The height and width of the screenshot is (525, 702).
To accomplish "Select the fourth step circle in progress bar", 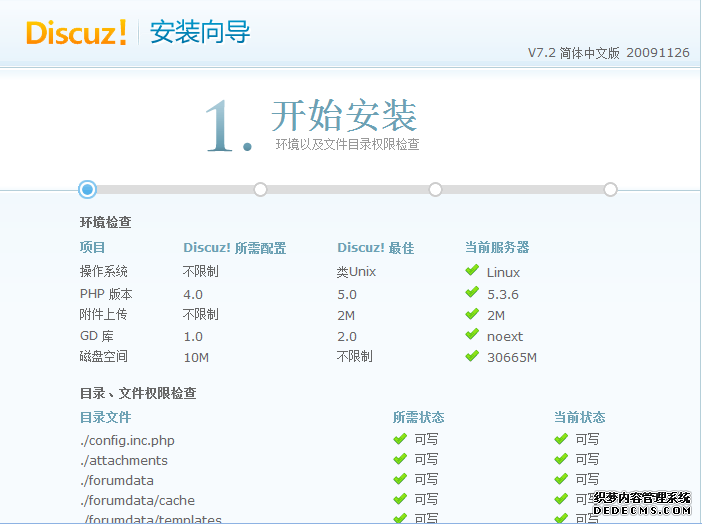I will [x=610, y=189].
